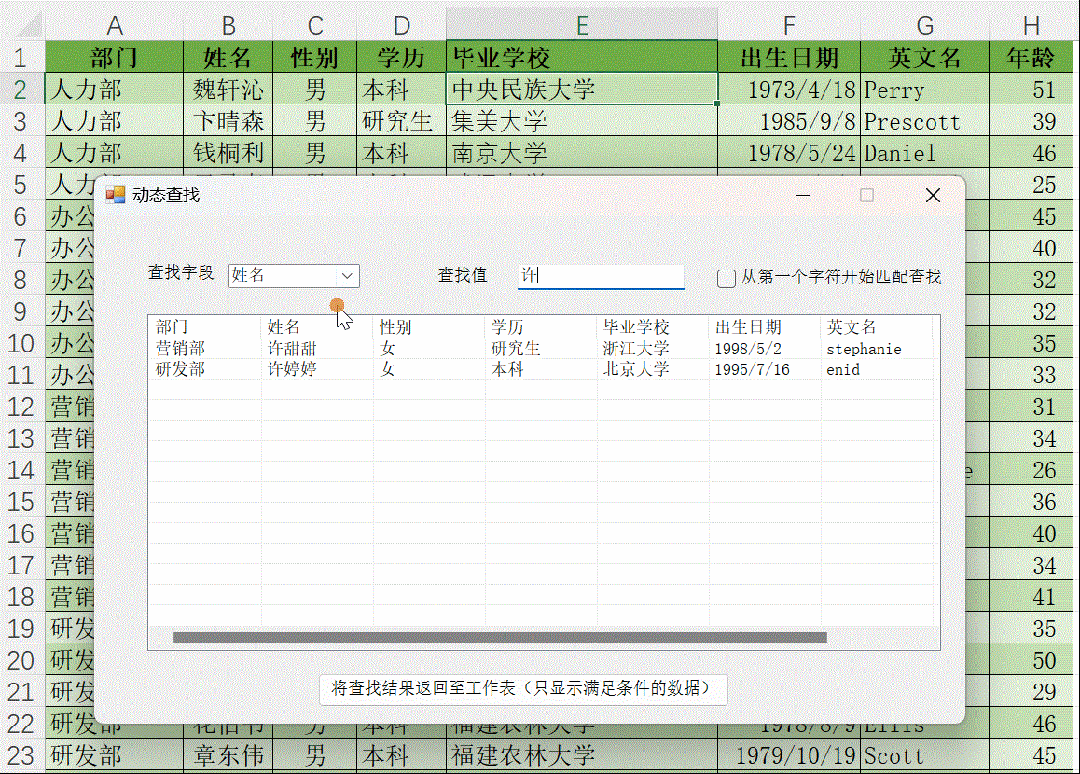This screenshot has height=774, width=1080.
Task: Select column G header in the worksheet
Action: click(x=925, y=25)
